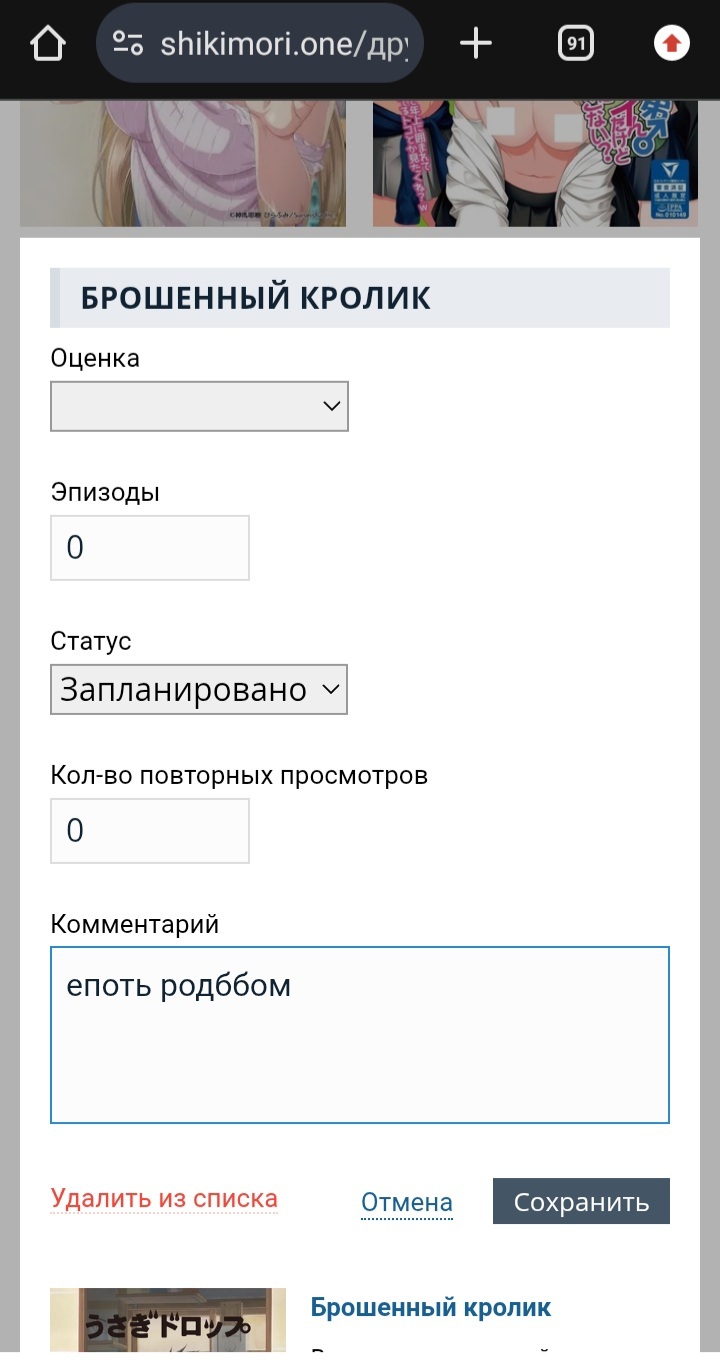
Task: Open the top right anime cover image
Action: [x=535, y=164]
